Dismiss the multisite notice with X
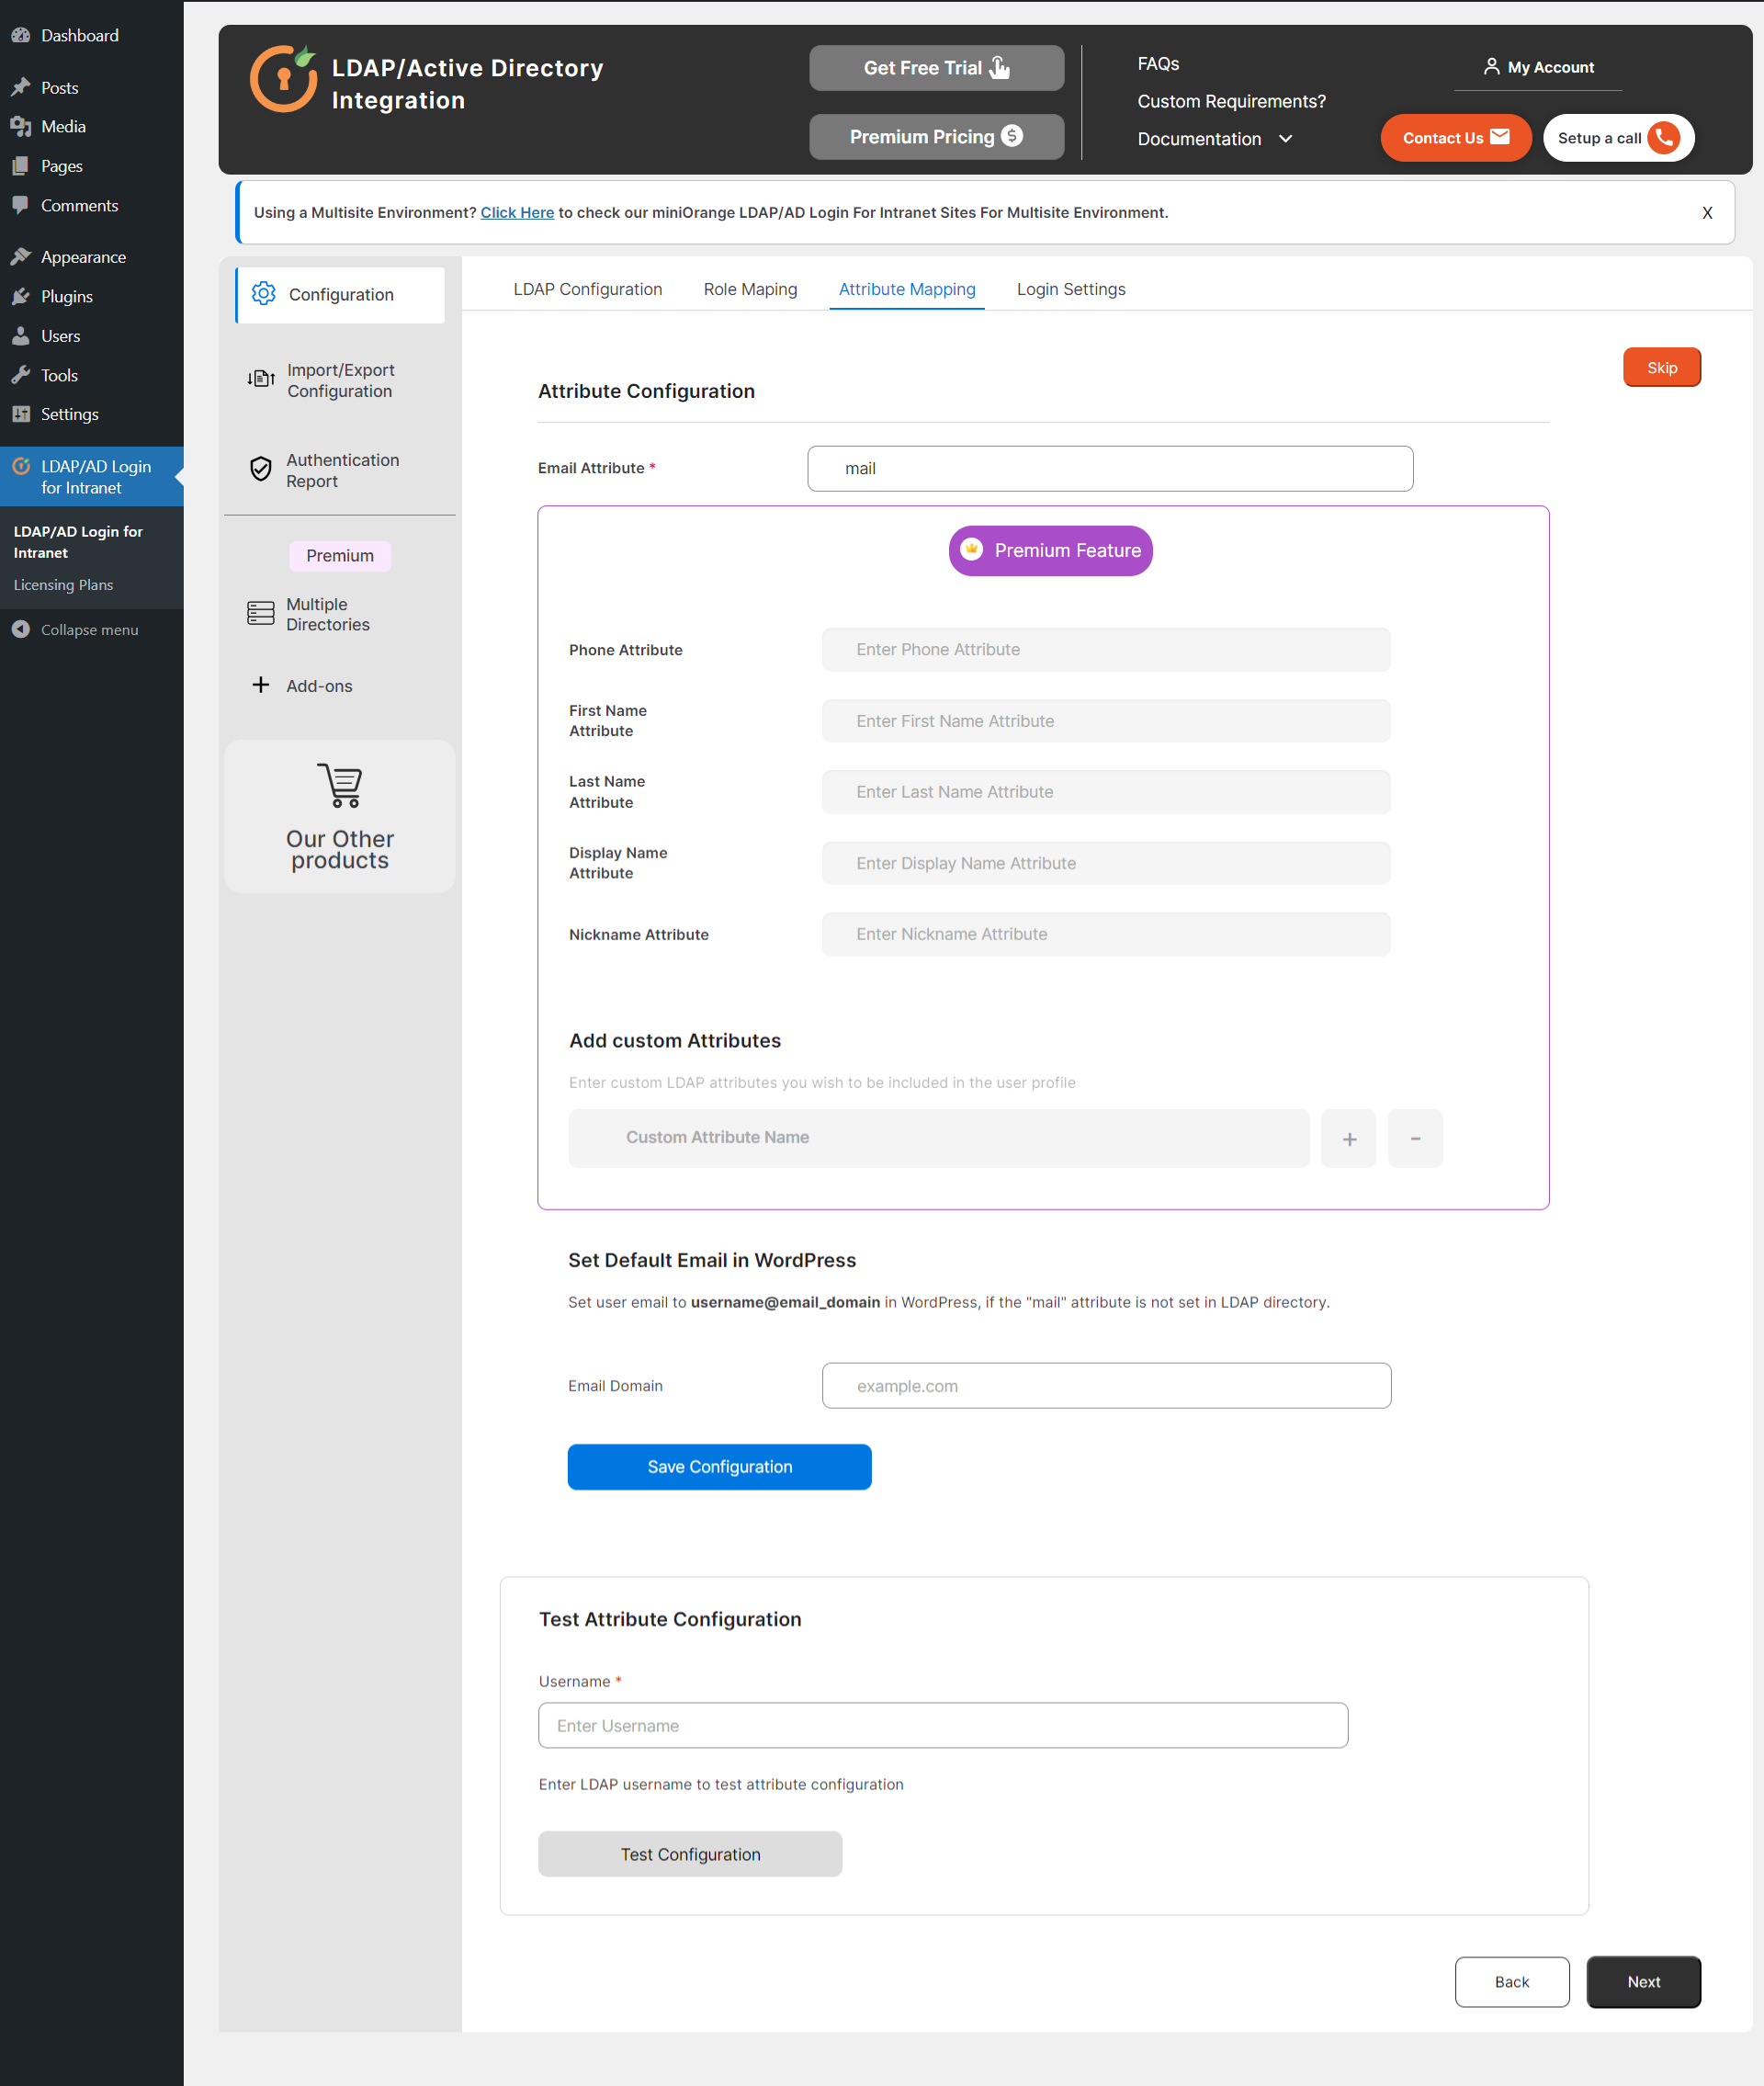This screenshot has height=2086, width=1764. 1706,212
